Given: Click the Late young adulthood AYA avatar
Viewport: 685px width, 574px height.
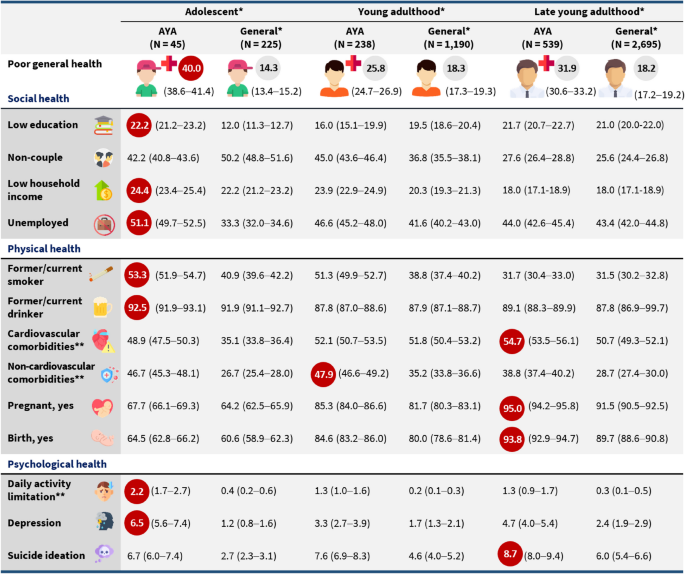Looking at the screenshot, I should [x=527, y=79].
